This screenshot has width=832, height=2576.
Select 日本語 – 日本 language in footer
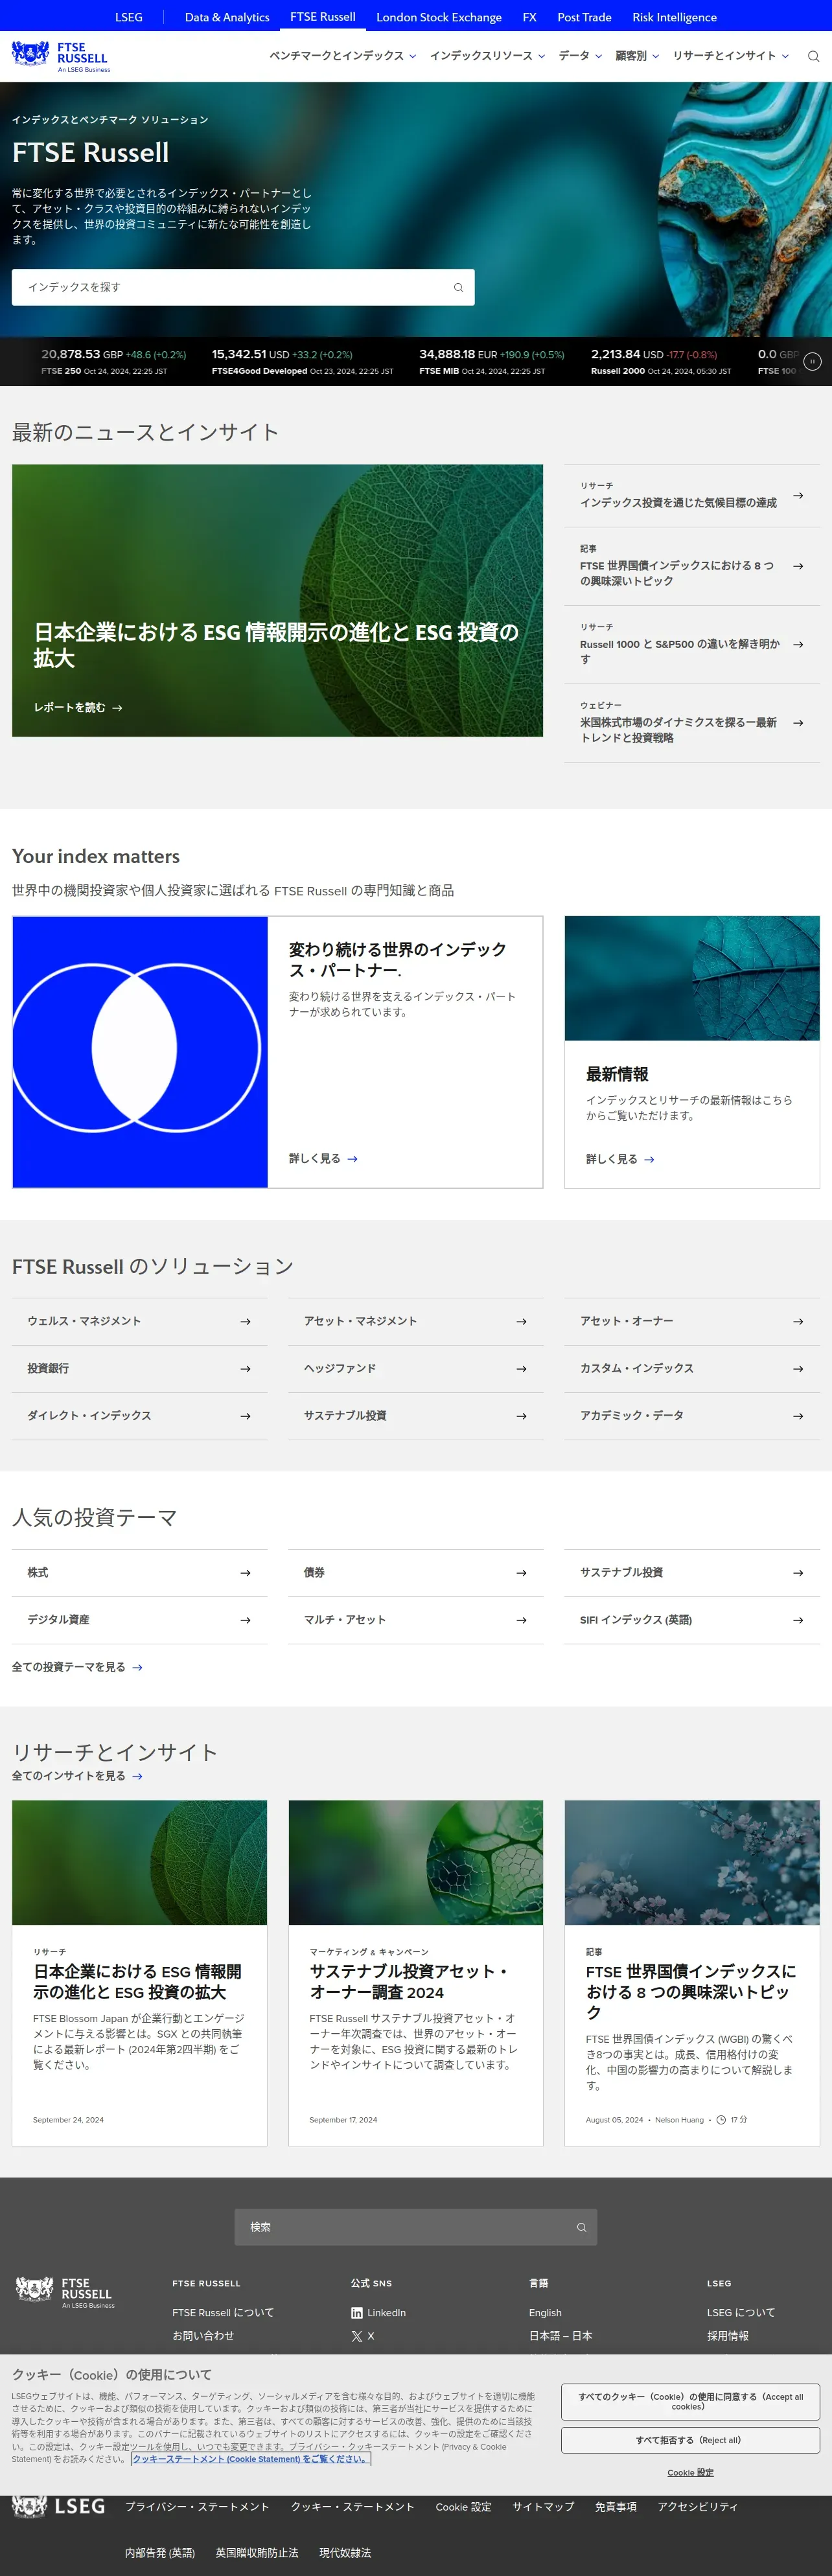pyautogui.click(x=560, y=2336)
